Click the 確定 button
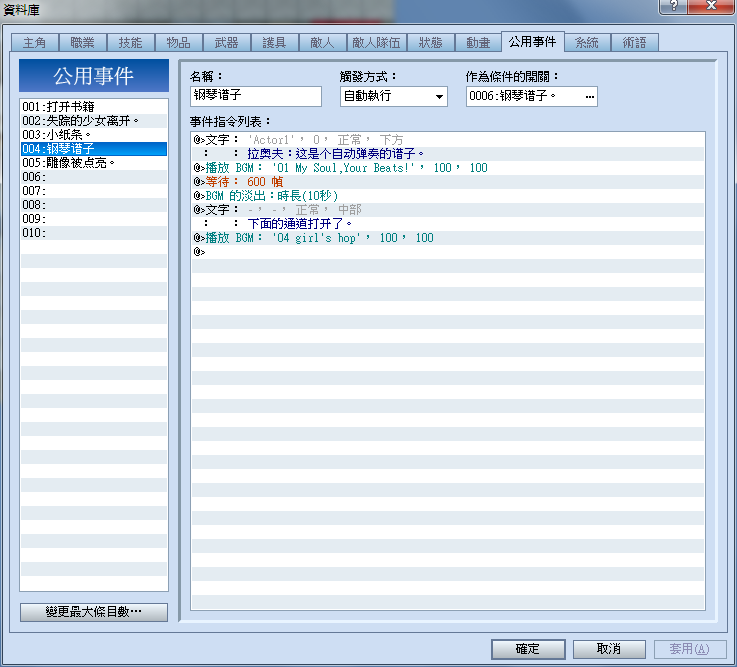 (528, 649)
